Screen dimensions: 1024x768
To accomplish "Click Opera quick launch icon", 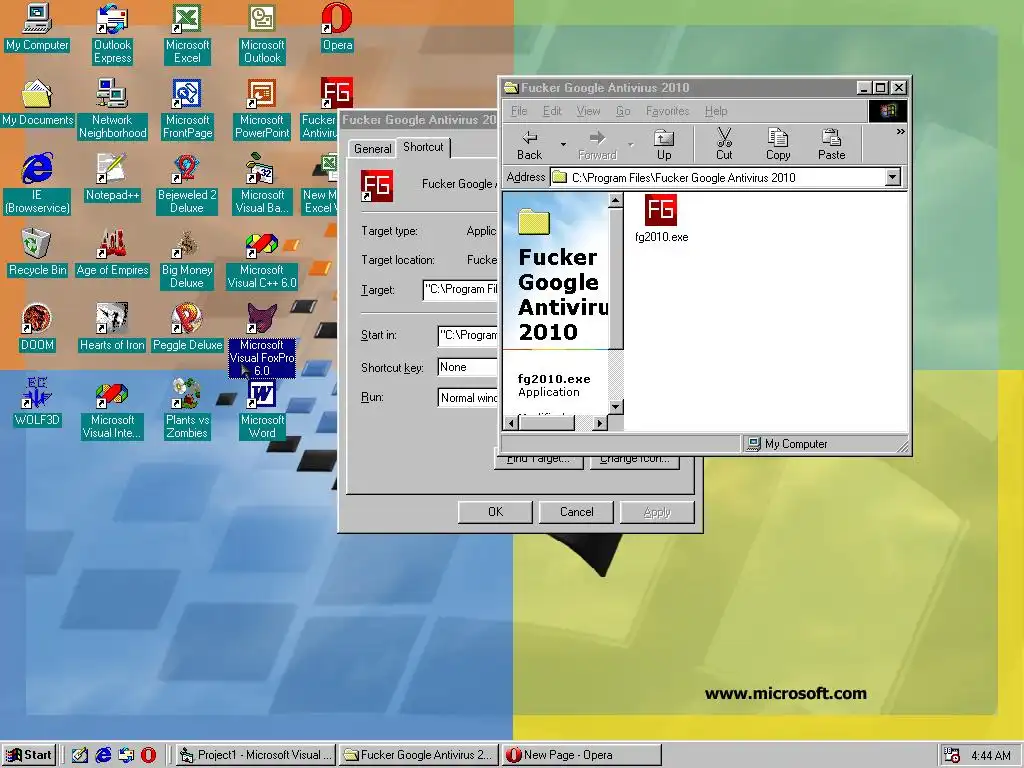I will coord(149,755).
